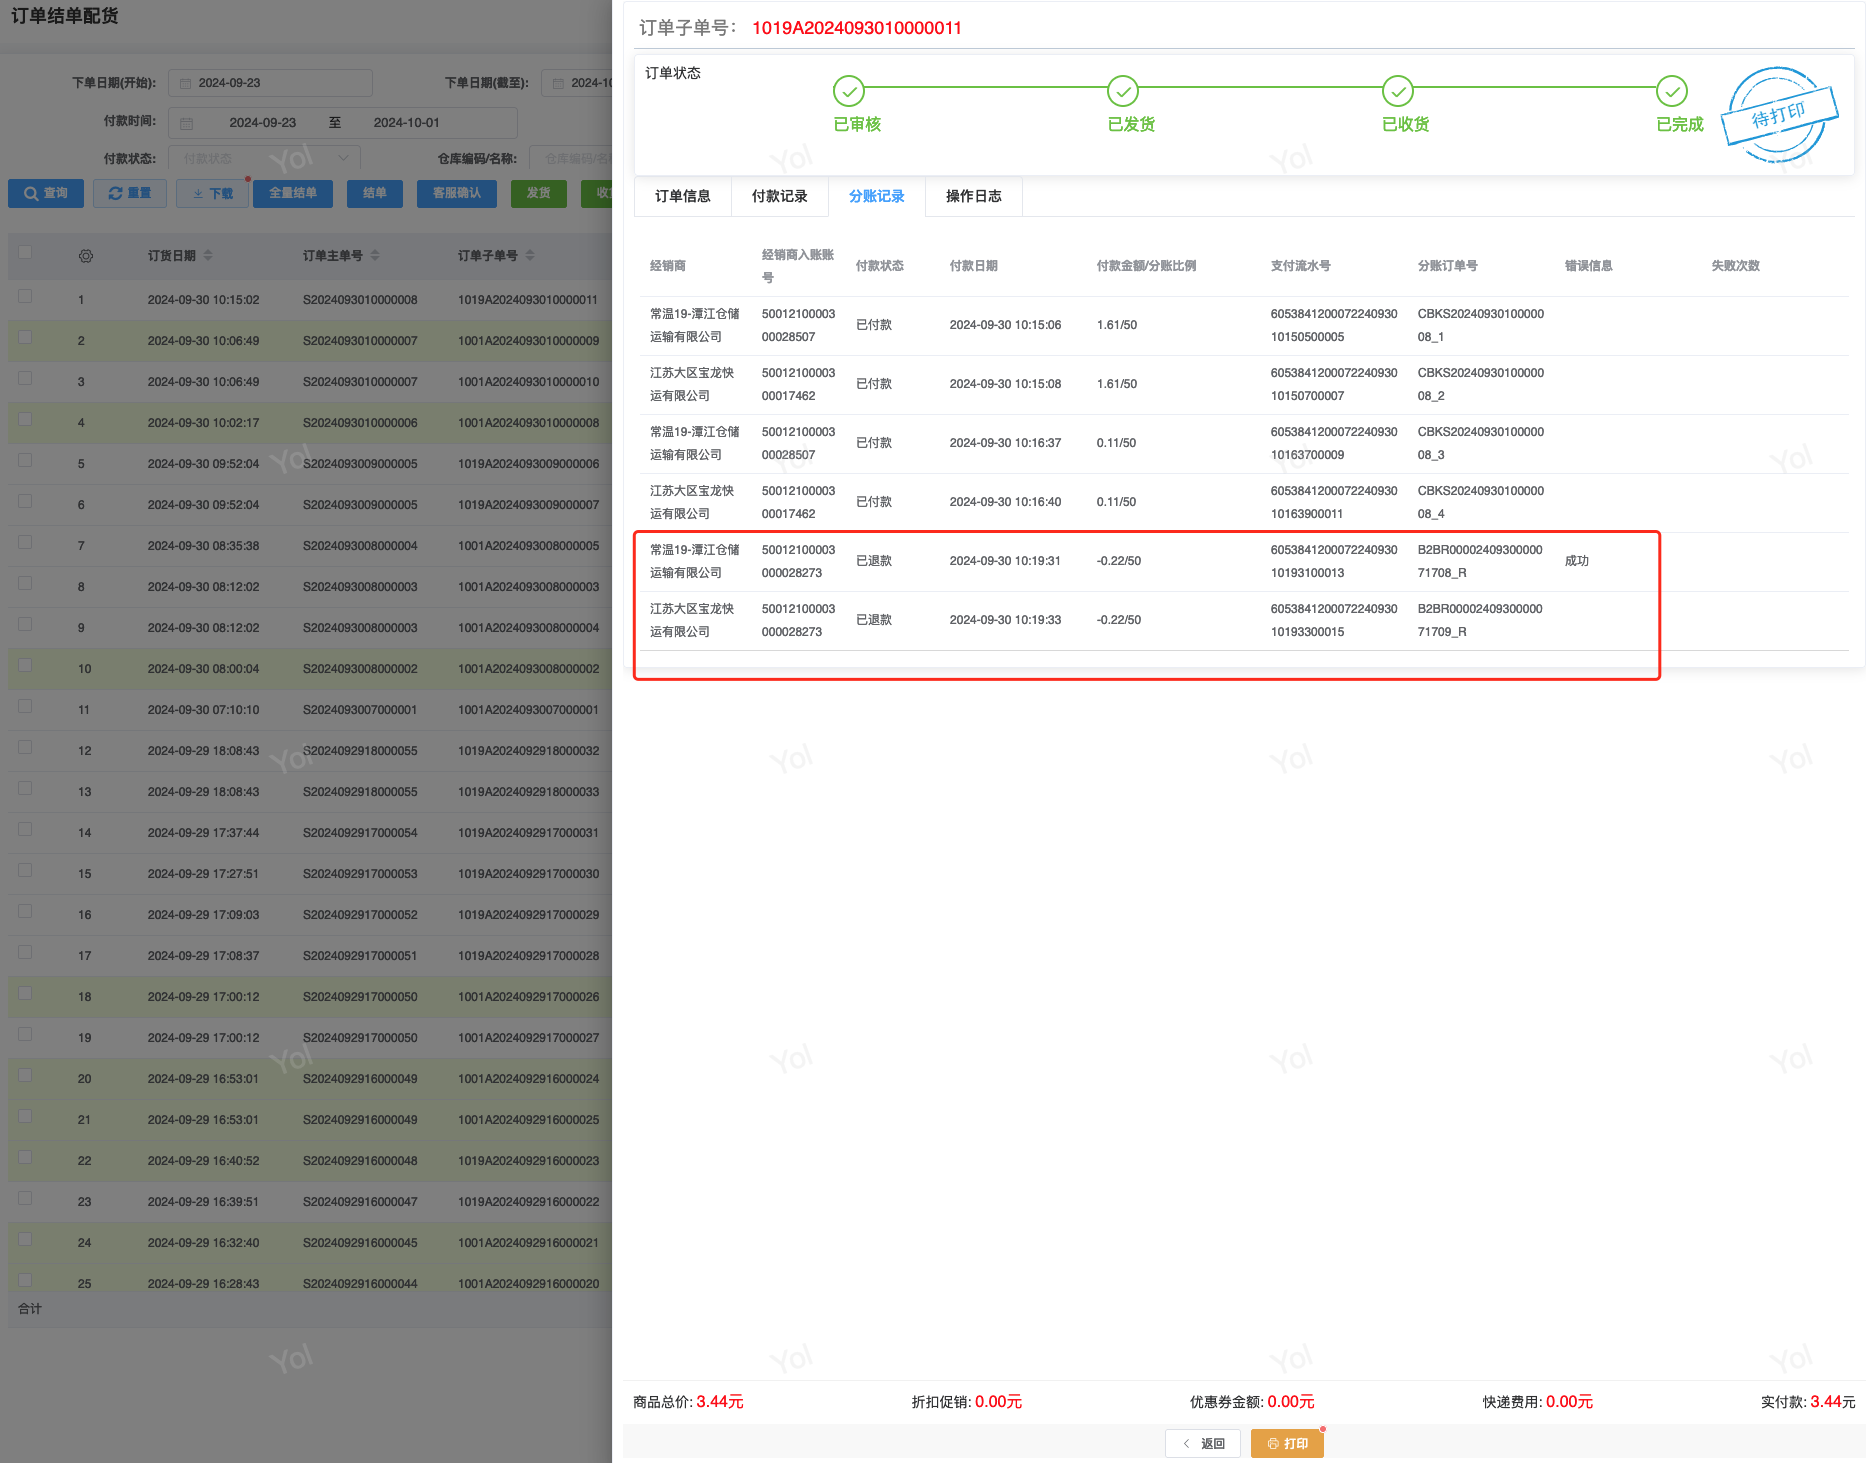Sort by 订单主单号 column arrows
This screenshot has width=1868, height=1463.
[x=375, y=256]
